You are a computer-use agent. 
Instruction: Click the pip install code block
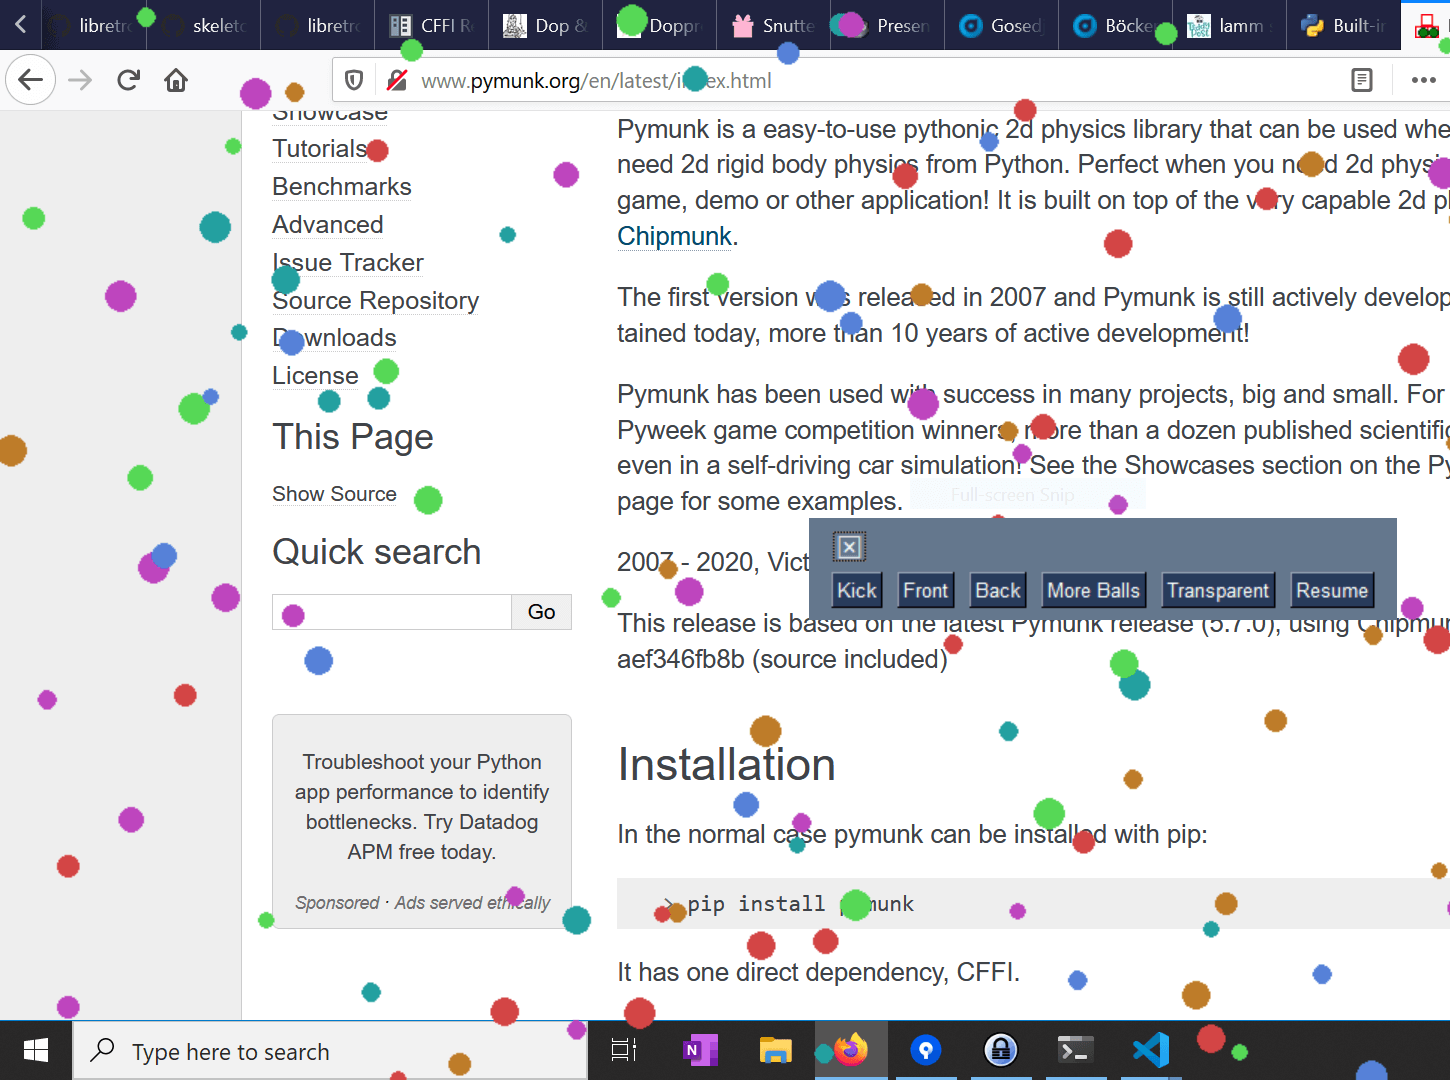[x=1033, y=904]
